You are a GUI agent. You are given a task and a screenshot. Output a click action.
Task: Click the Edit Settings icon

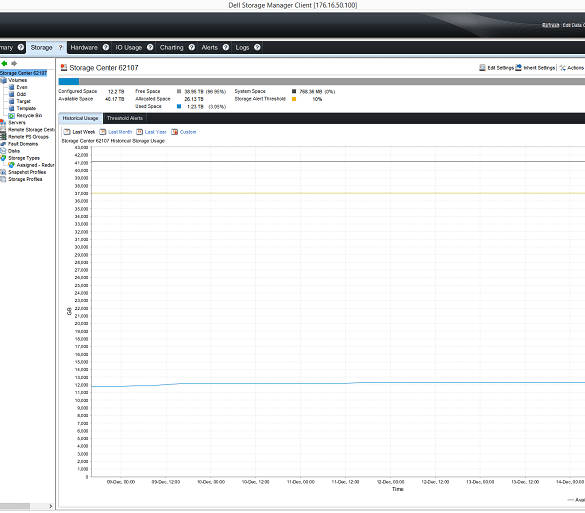pos(482,68)
